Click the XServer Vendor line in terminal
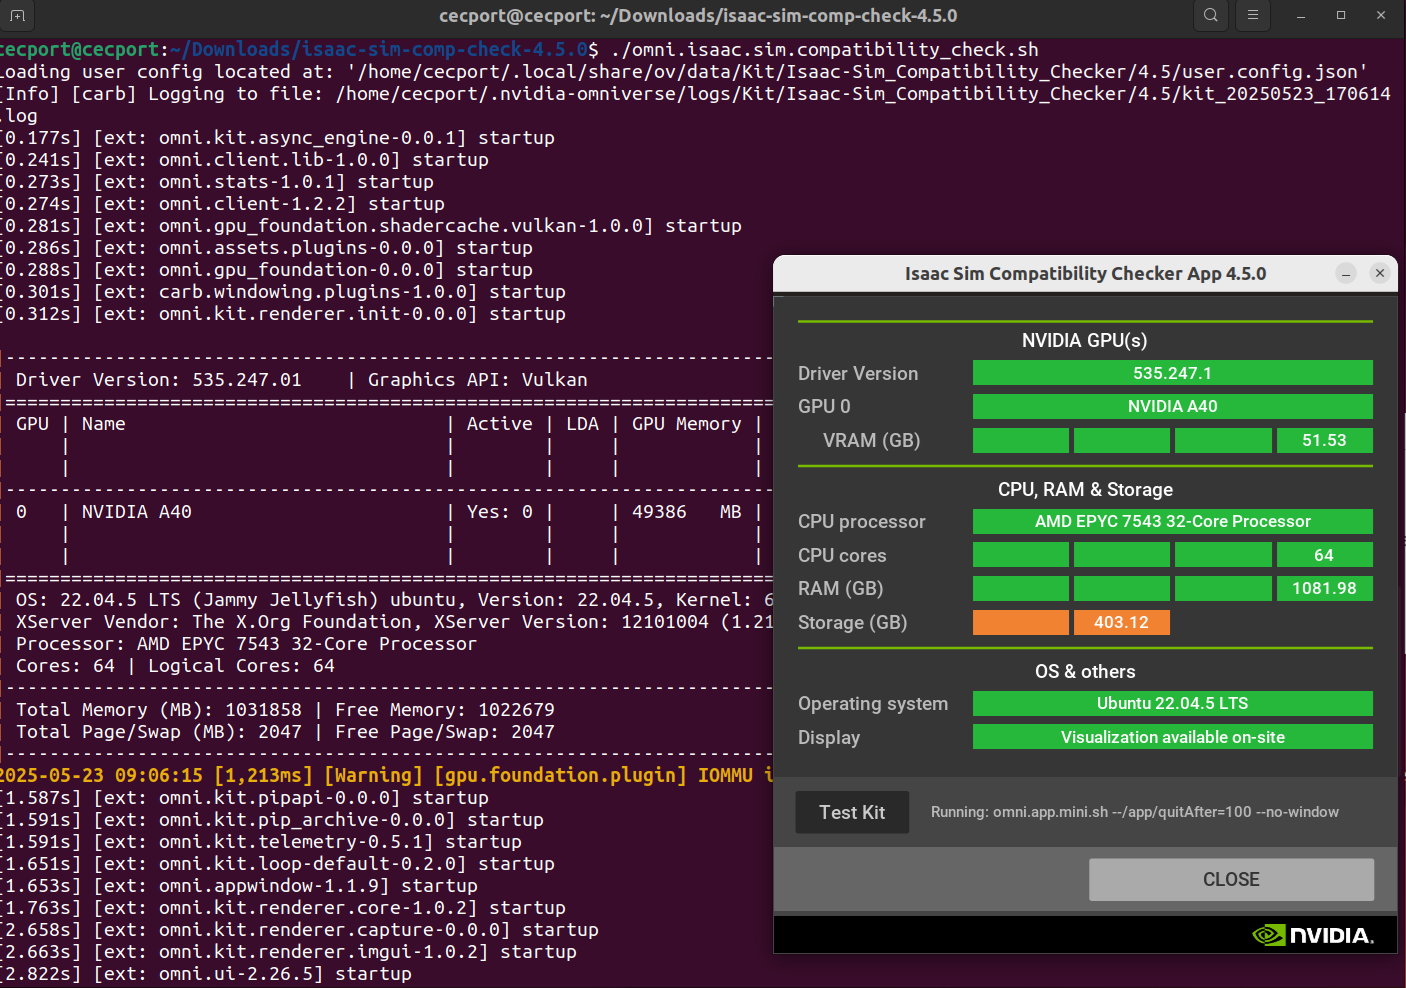Image resolution: width=1406 pixels, height=988 pixels. pos(394,621)
